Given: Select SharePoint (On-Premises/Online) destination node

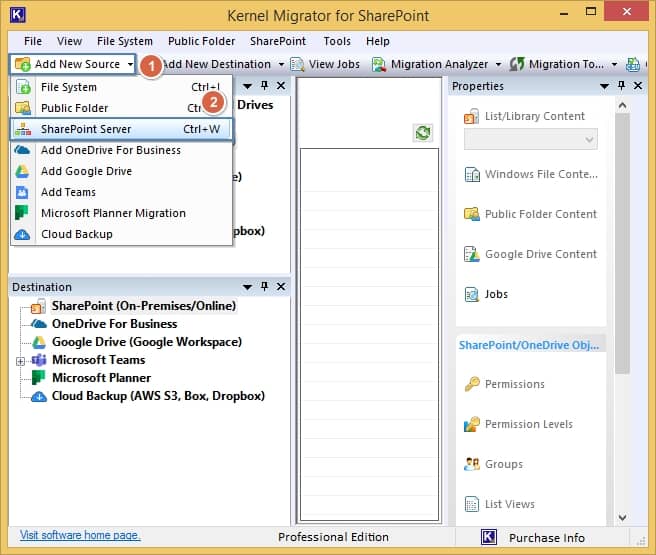Looking at the screenshot, I should pyautogui.click(x=144, y=306).
